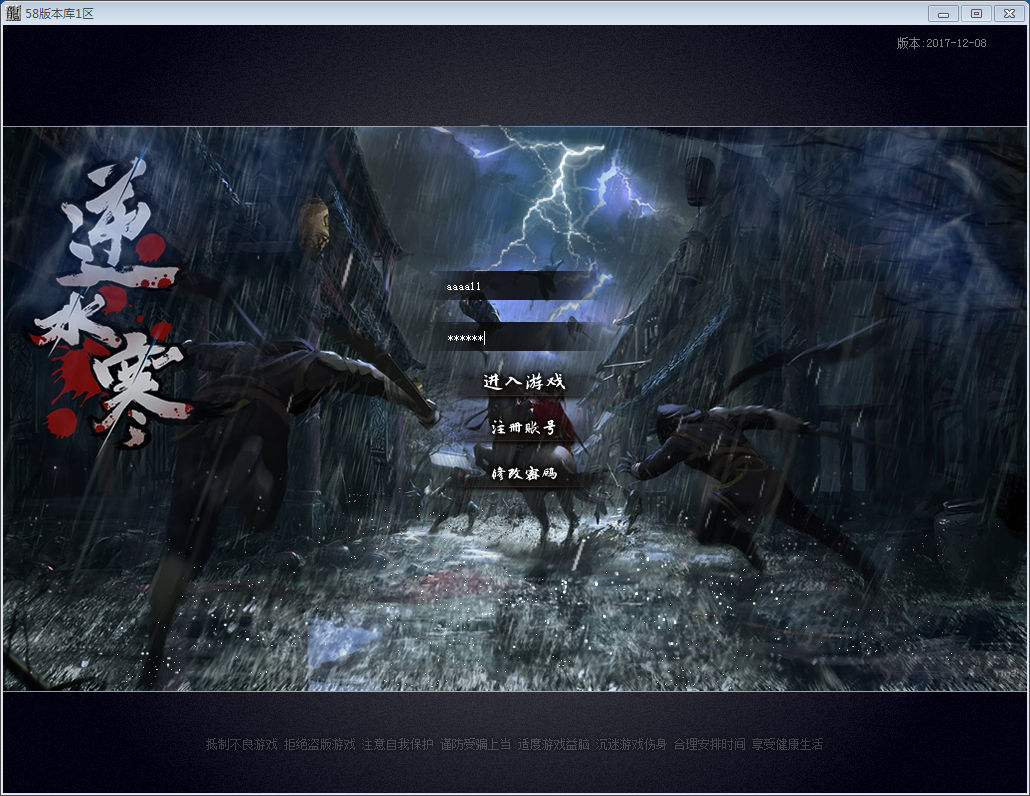Screen dimensions: 1030x796
Task: Minimize the 58版本库1区 window
Action: (x=943, y=13)
